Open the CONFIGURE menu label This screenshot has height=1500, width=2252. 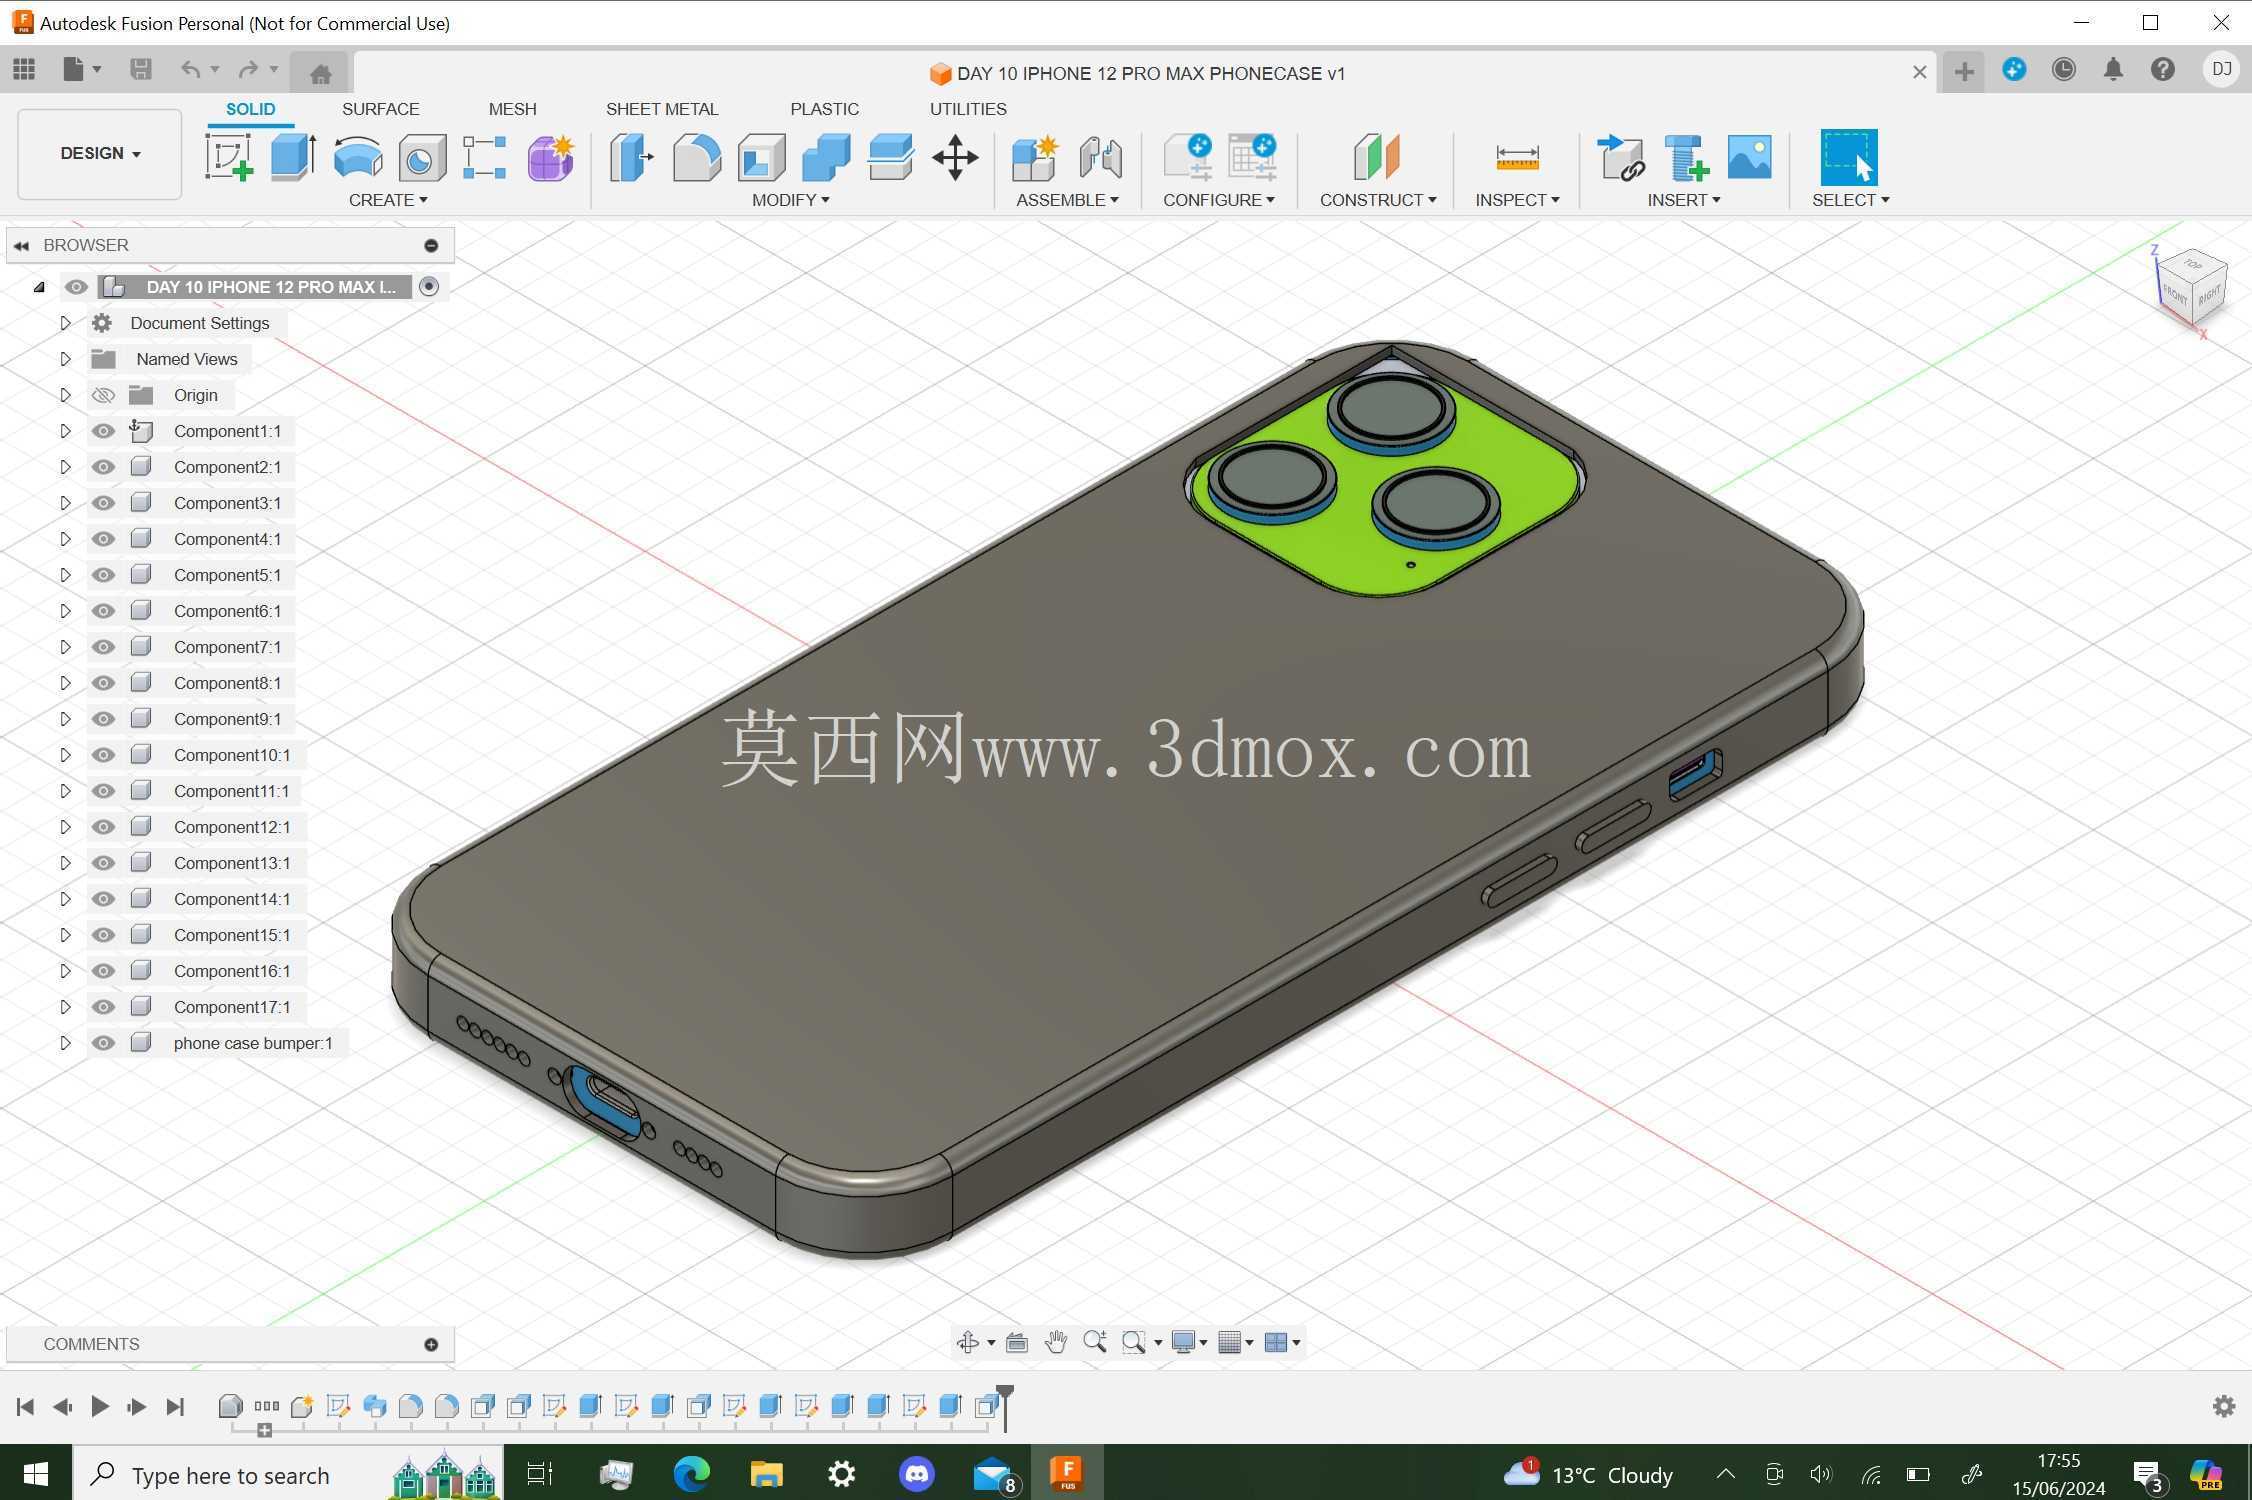click(x=1219, y=200)
